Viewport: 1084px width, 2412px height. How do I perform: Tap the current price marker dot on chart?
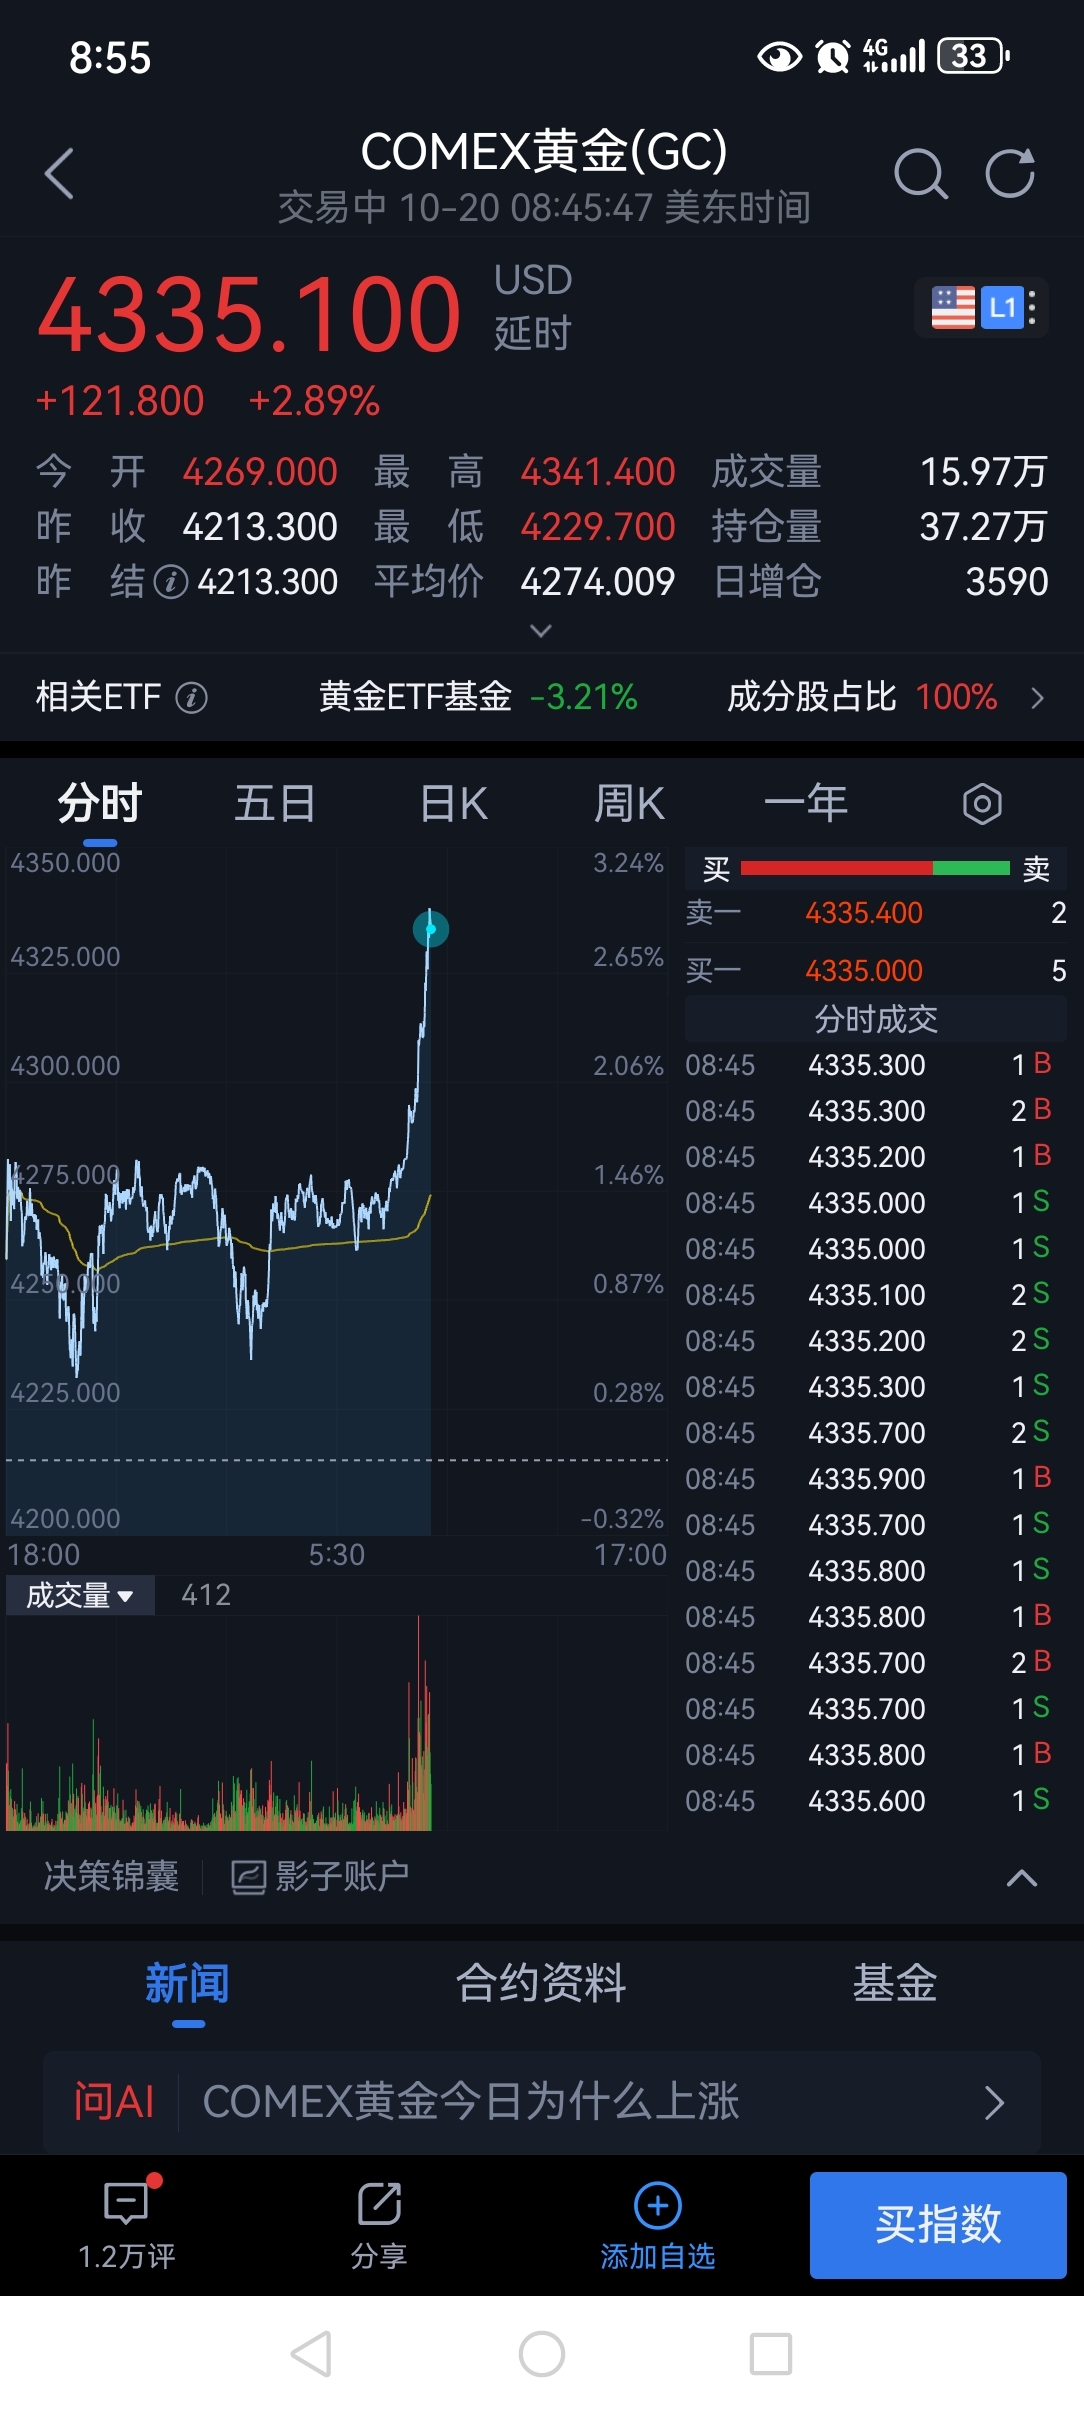(431, 929)
